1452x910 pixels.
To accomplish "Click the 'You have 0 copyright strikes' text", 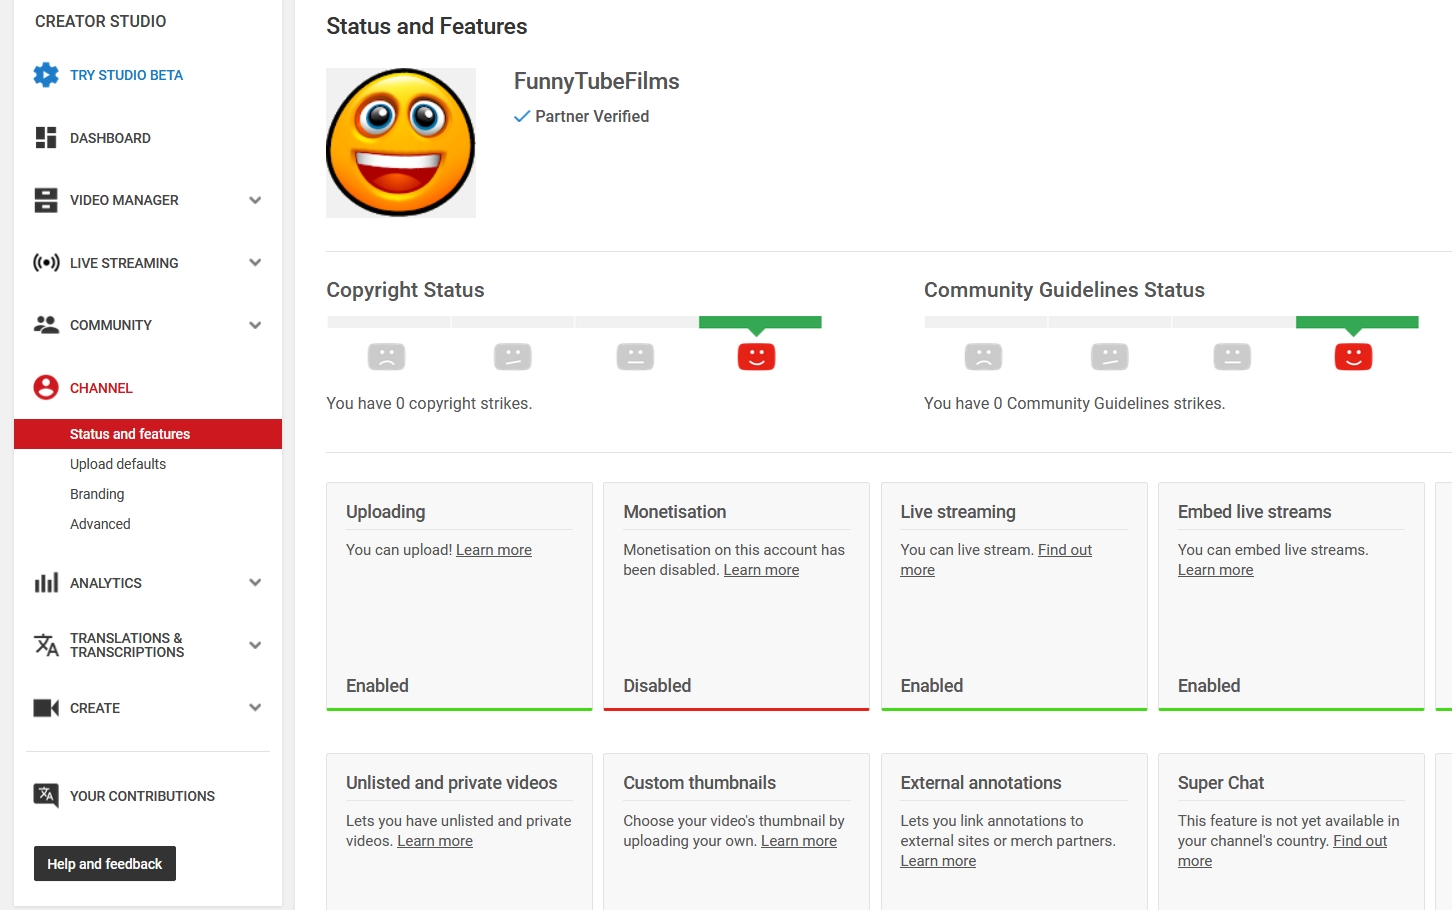I will click(429, 404).
